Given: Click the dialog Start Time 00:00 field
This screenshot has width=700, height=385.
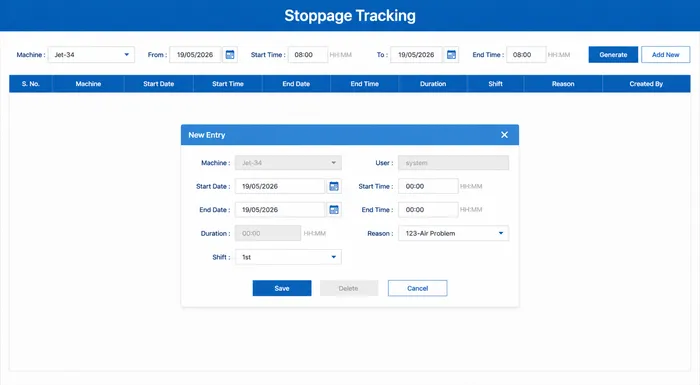Looking at the screenshot, I should (428, 186).
